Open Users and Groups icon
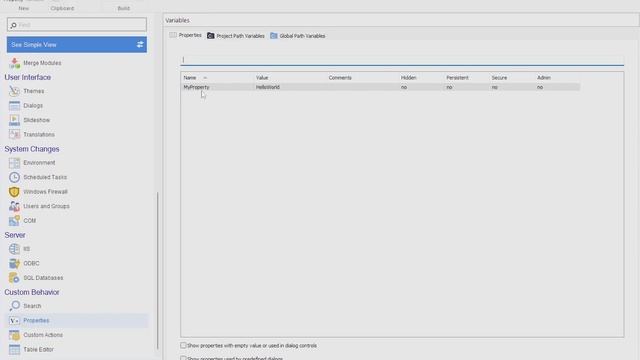 click(14, 206)
